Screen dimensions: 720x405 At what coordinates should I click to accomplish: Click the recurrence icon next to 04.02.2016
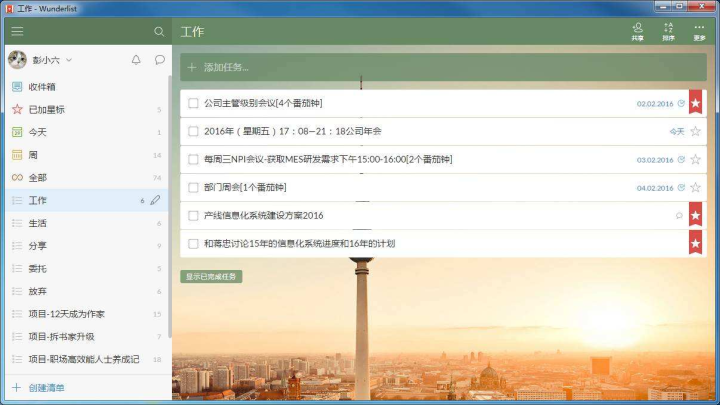coord(681,187)
